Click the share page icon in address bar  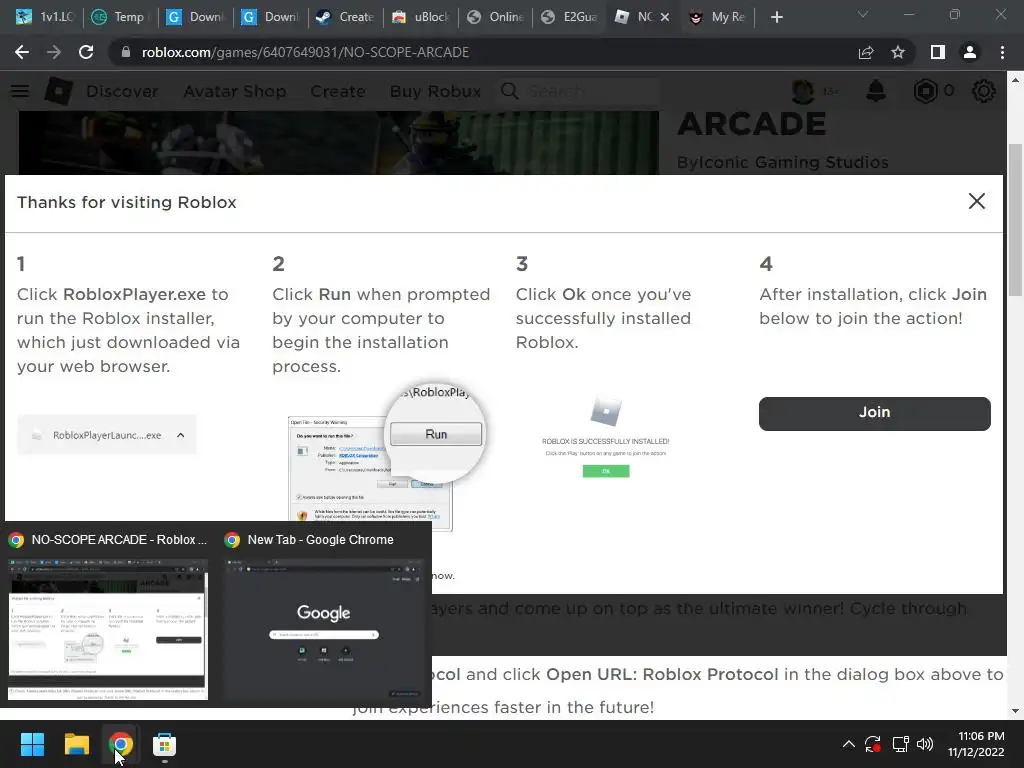tap(866, 52)
